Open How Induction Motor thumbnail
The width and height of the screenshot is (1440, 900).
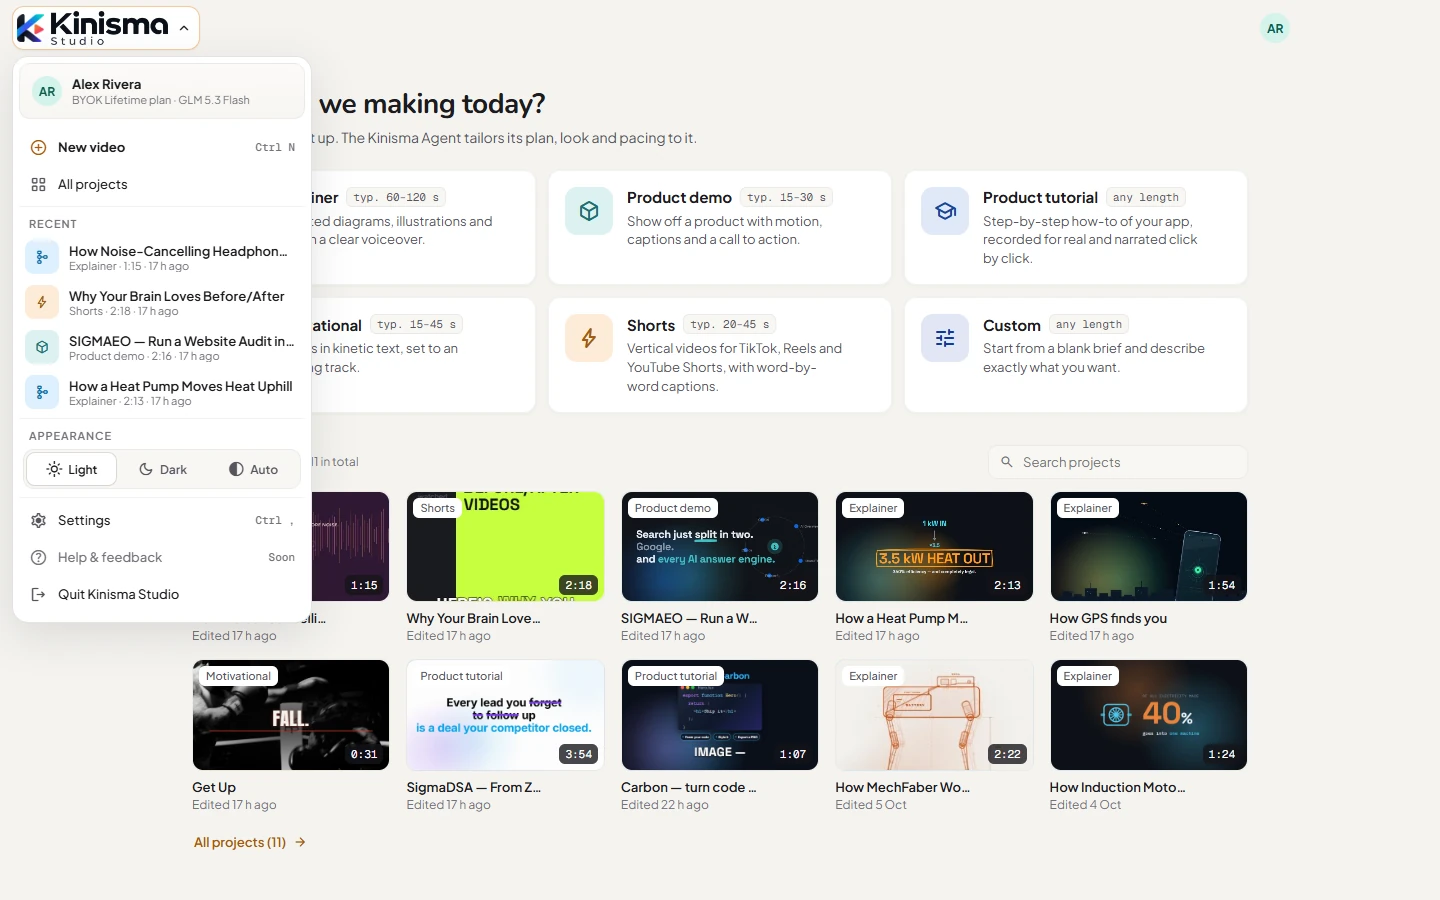1148,715
